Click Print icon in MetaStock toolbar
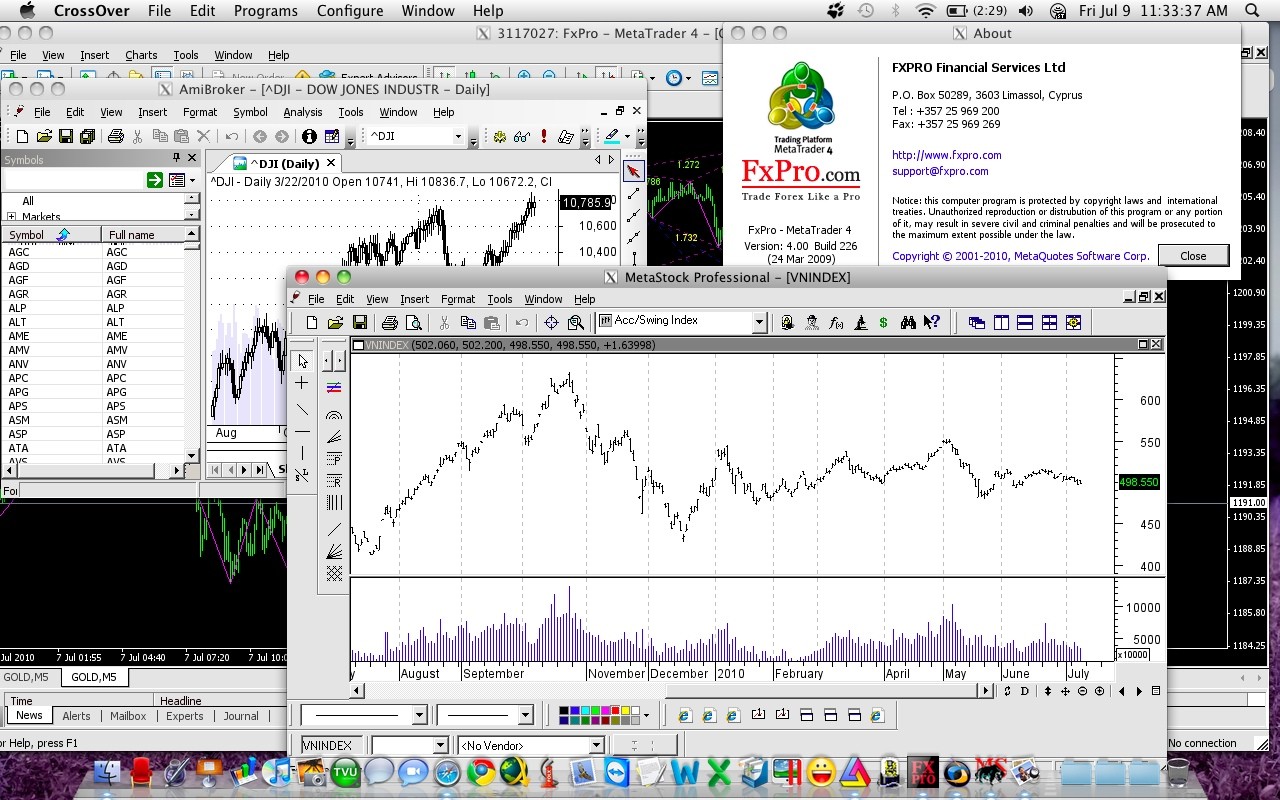Image resolution: width=1280 pixels, height=800 pixels. pos(390,322)
